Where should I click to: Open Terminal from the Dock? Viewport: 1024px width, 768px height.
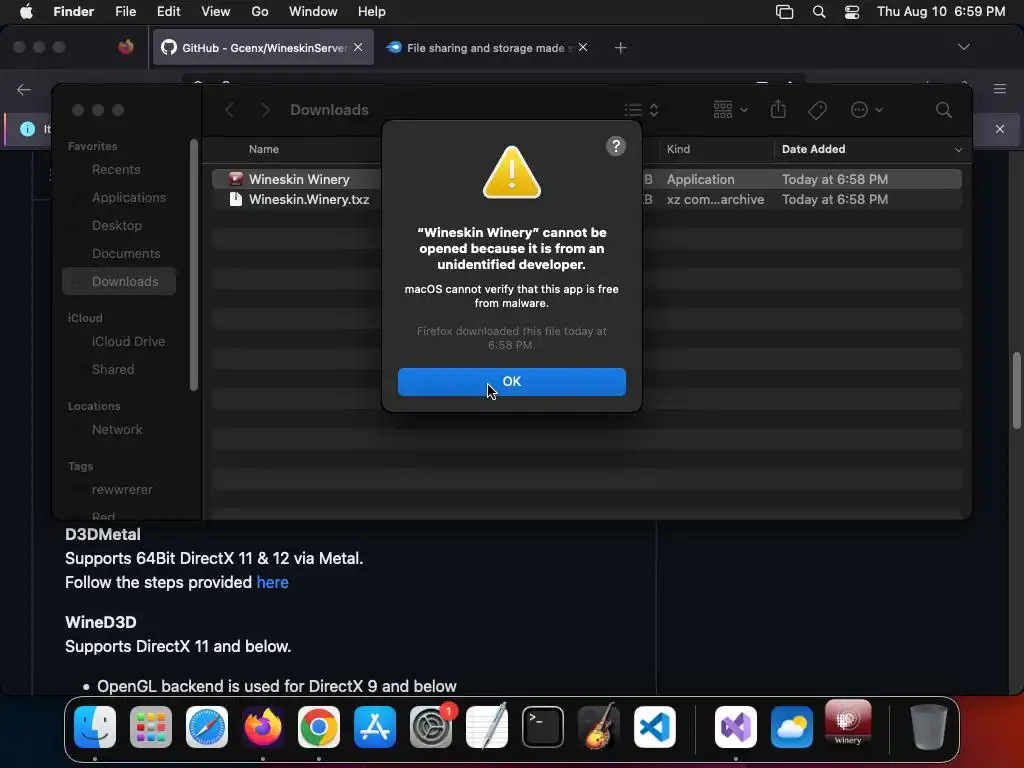pos(543,726)
